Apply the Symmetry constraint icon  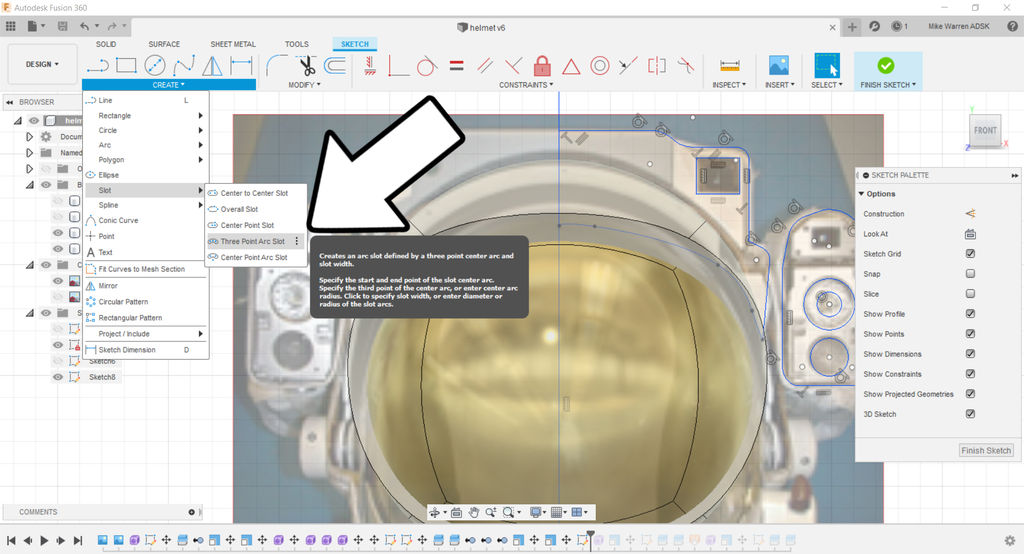pos(656,65)
